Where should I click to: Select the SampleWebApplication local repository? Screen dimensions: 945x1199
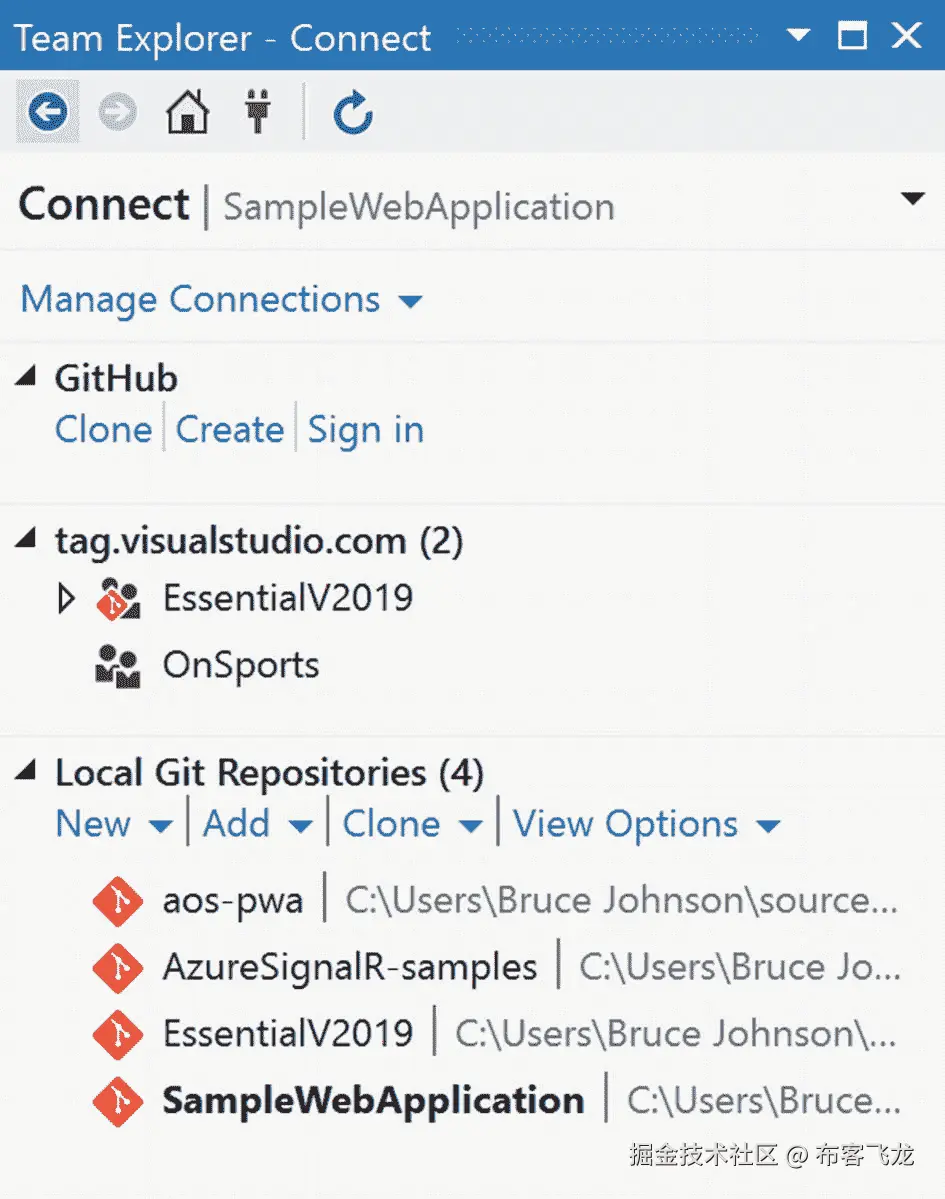373,1101
